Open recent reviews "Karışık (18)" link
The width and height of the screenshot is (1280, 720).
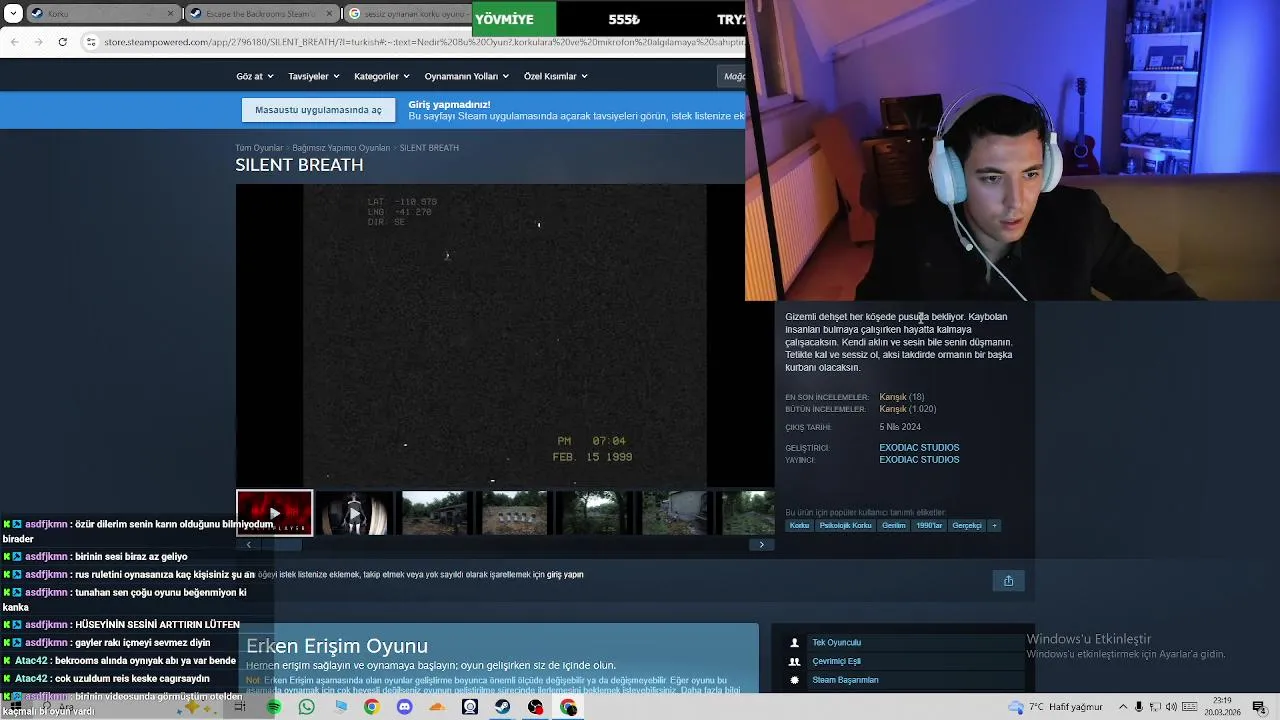tap(901, 397)
